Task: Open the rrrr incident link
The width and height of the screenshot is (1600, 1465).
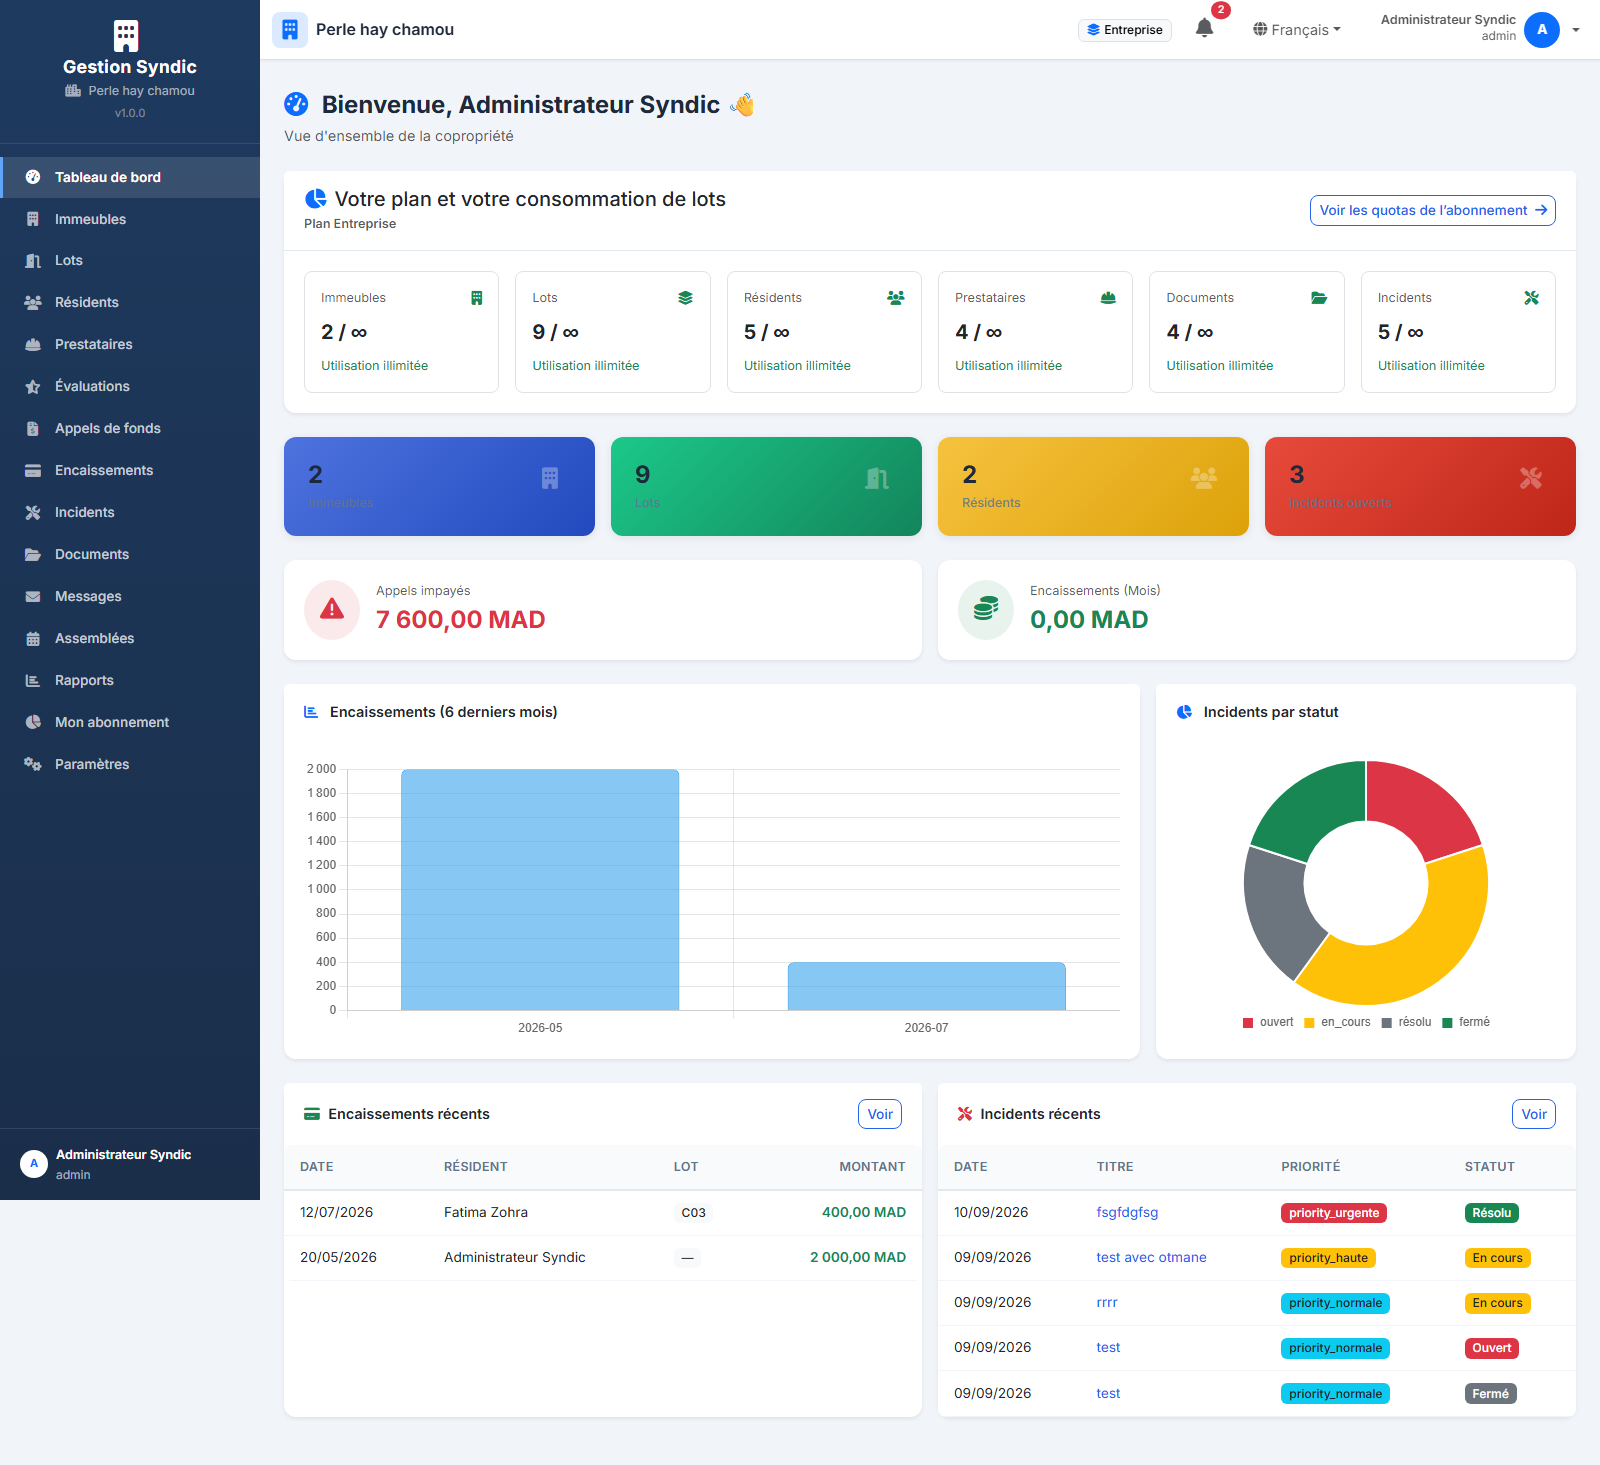Action: (x=1107, y=1302)
